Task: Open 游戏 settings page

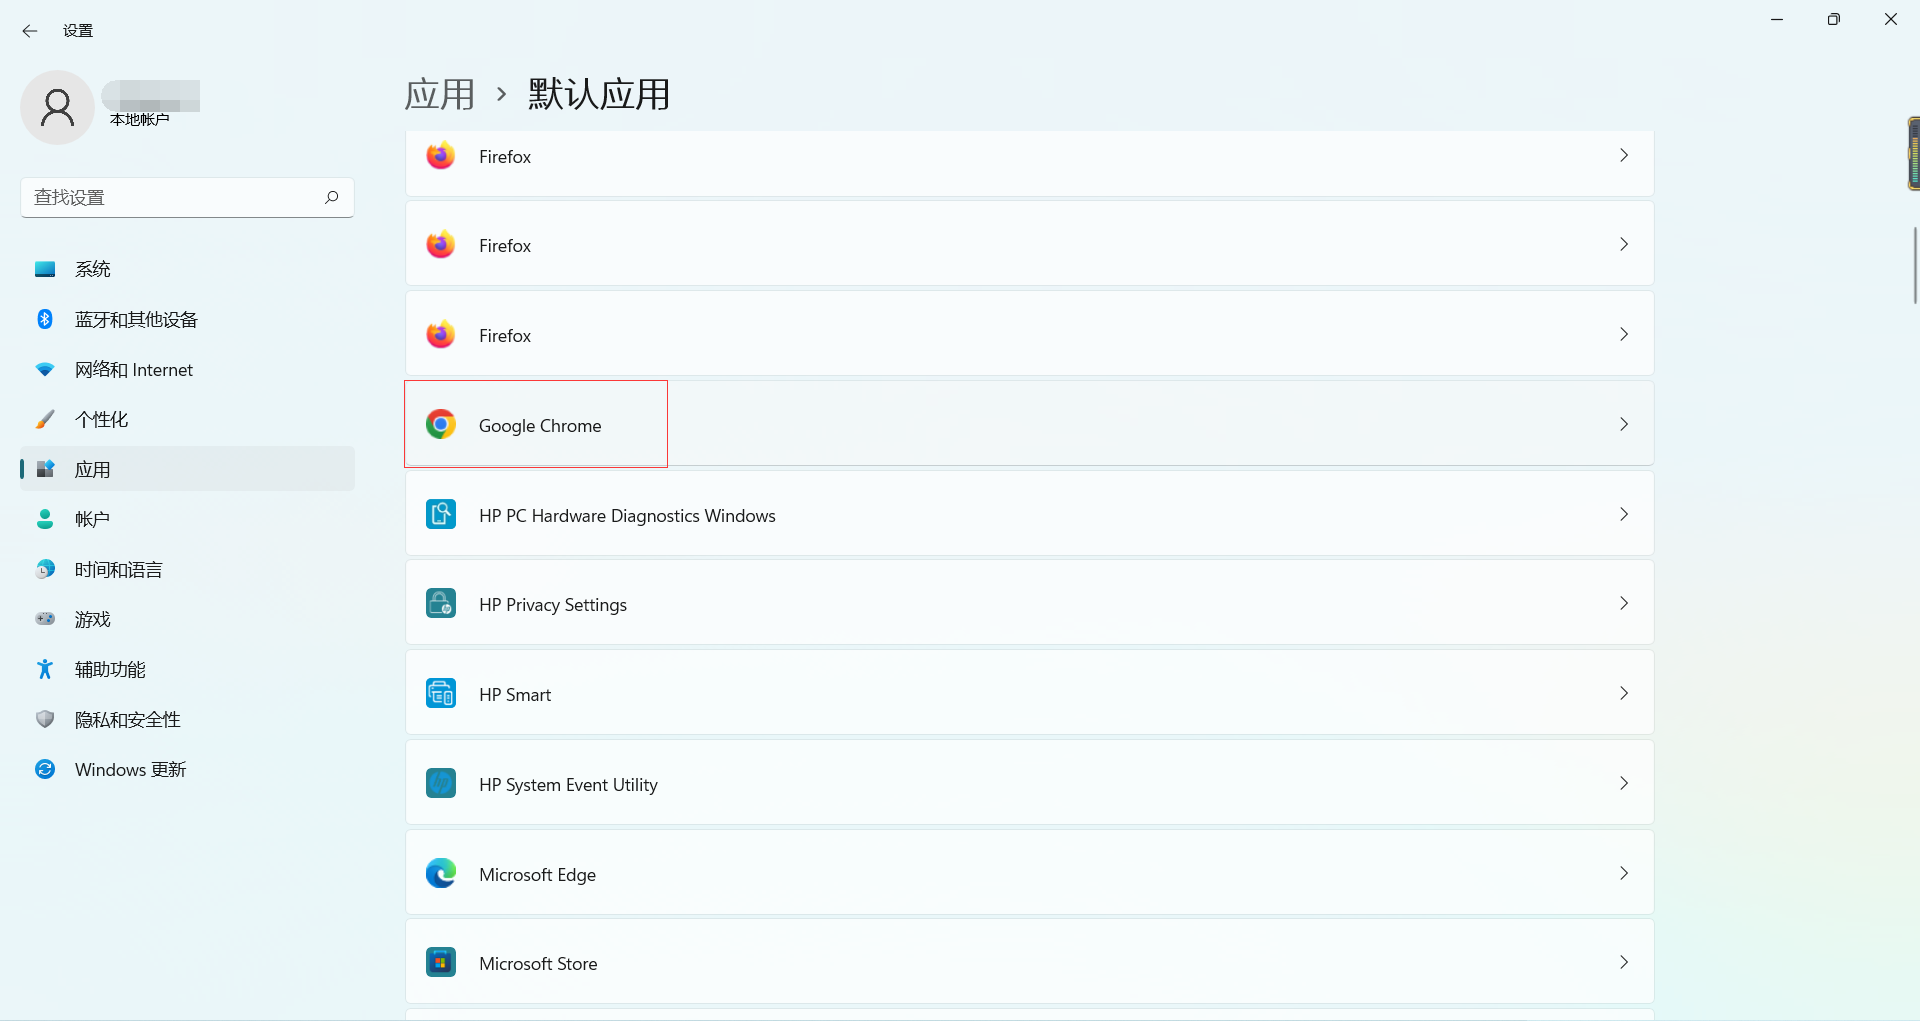Action: tap(187, 619)
